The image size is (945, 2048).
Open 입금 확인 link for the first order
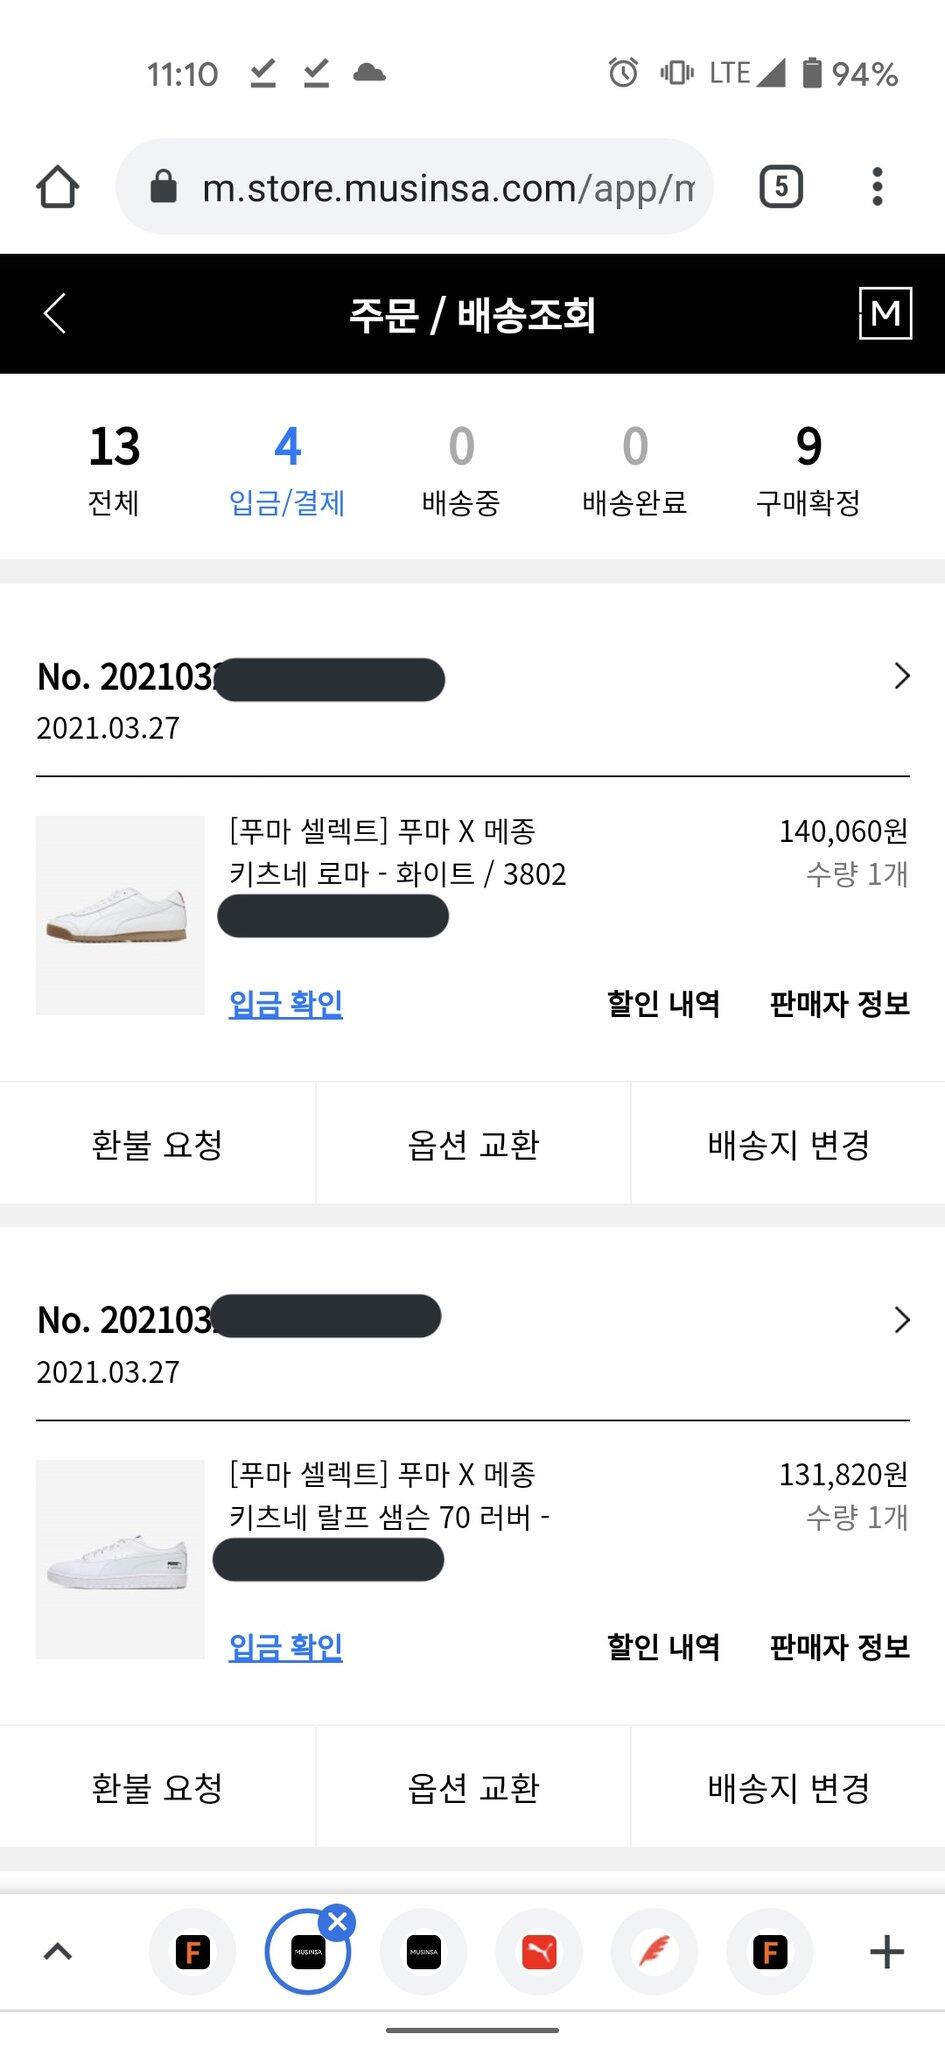click(286, 1004)
